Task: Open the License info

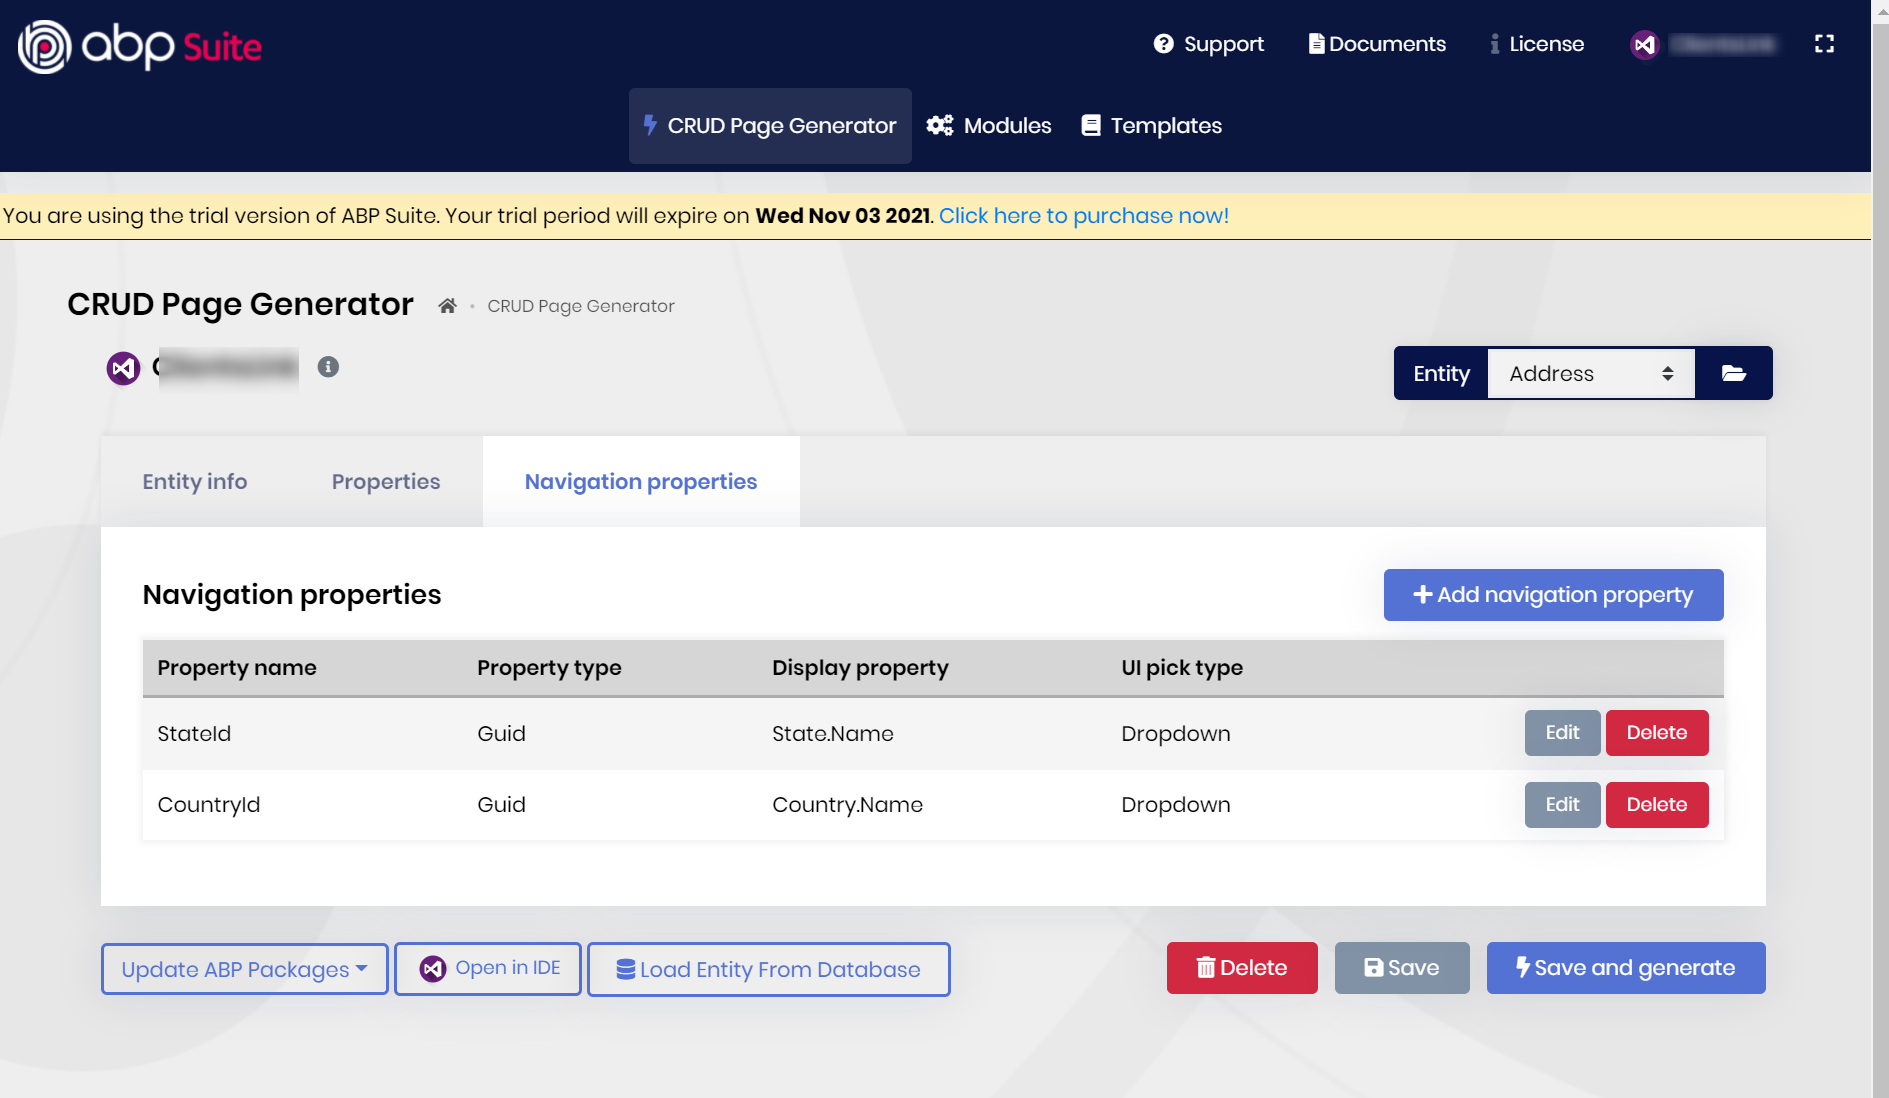Action: [x=1537, y=44]
